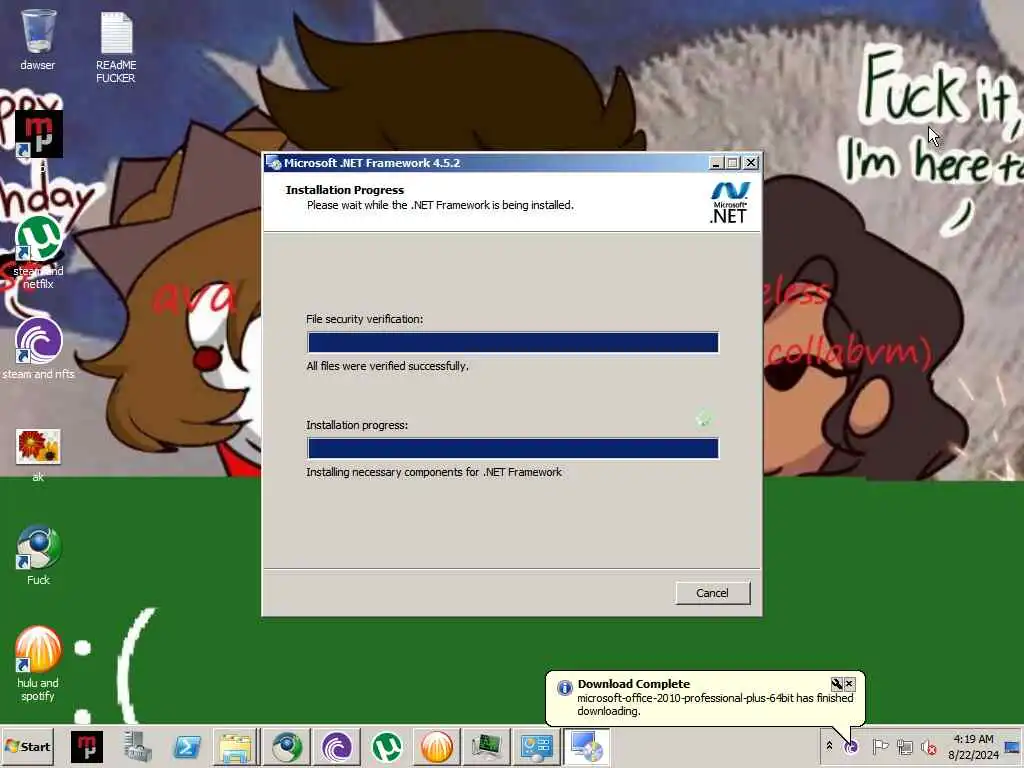Image resolution: width=1024 pixels, height=768 pixels.
Task: Click the 'Installation progress:' label
Action: pos(357,425)
